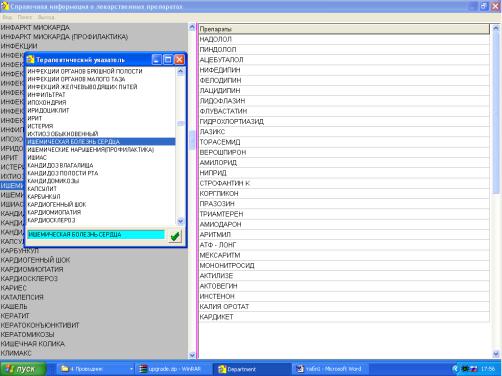Select КАНДИДОЗ ВЛАГАЛИЩА in dialog list
Image resolution: width=502 pixels, height=376 pixels.
click(x=101, y=165)
